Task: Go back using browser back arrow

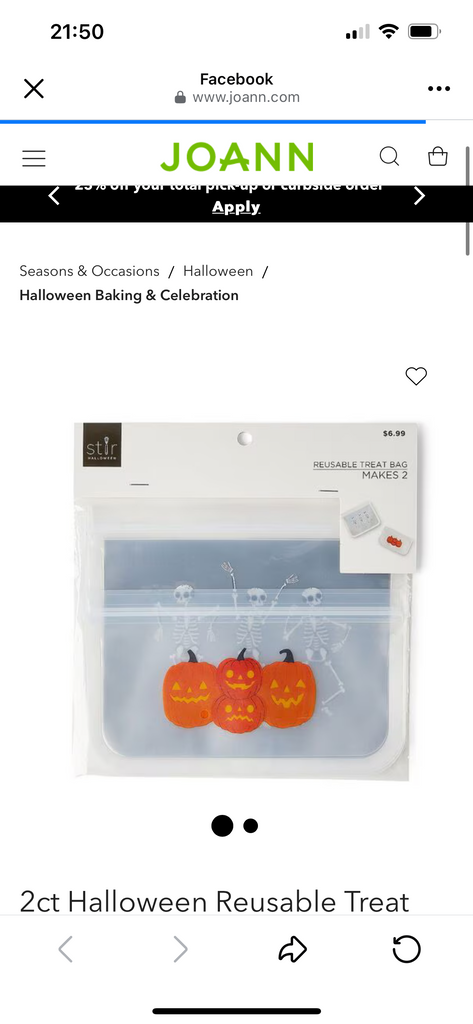Action: pyautogui.click(x=65, y=950)
